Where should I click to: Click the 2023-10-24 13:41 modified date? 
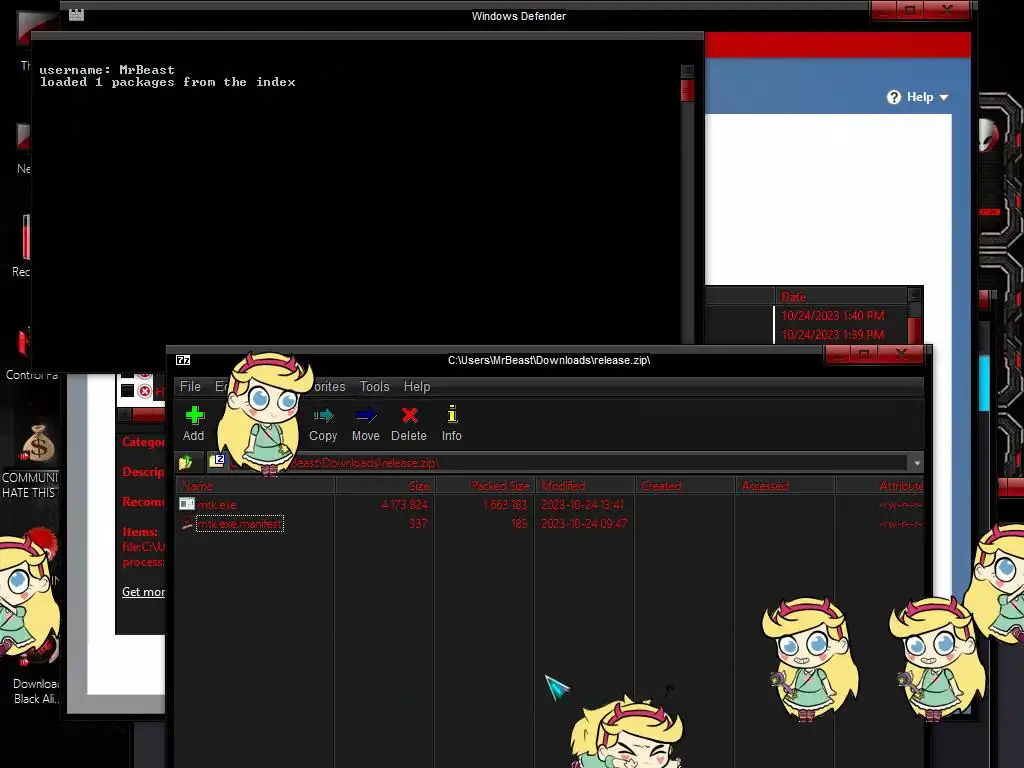point(583,505)
